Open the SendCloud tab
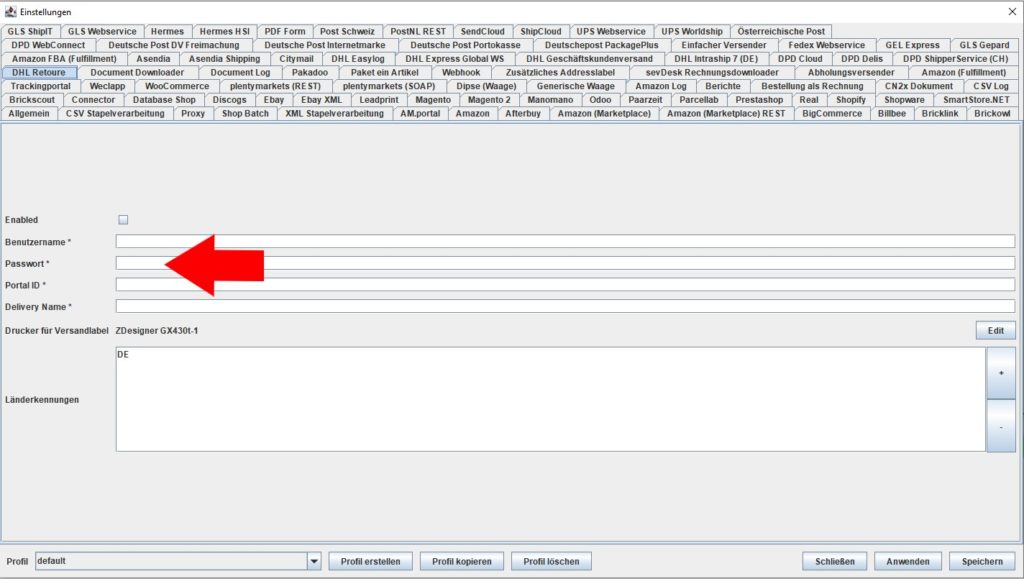Screen dimensions: 1024x579 [483, 31]
